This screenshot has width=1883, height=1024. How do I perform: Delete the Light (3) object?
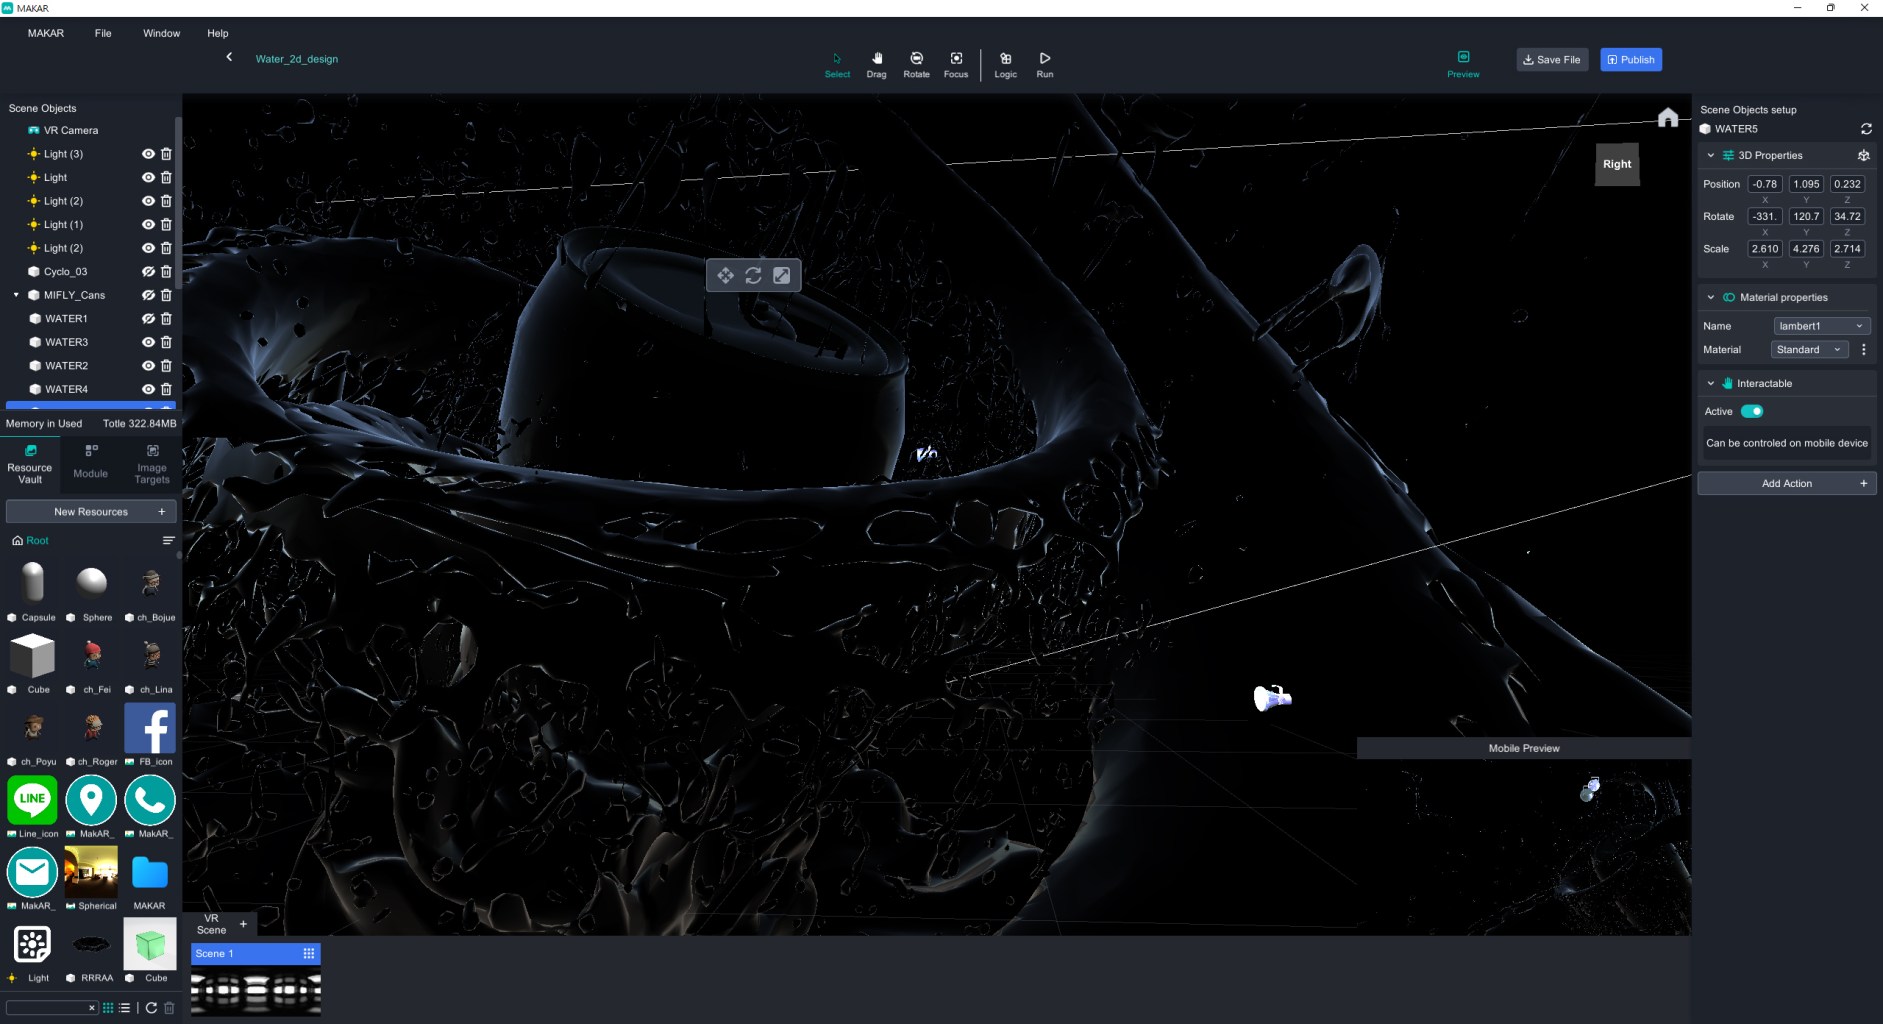click(x=167, y=154)
